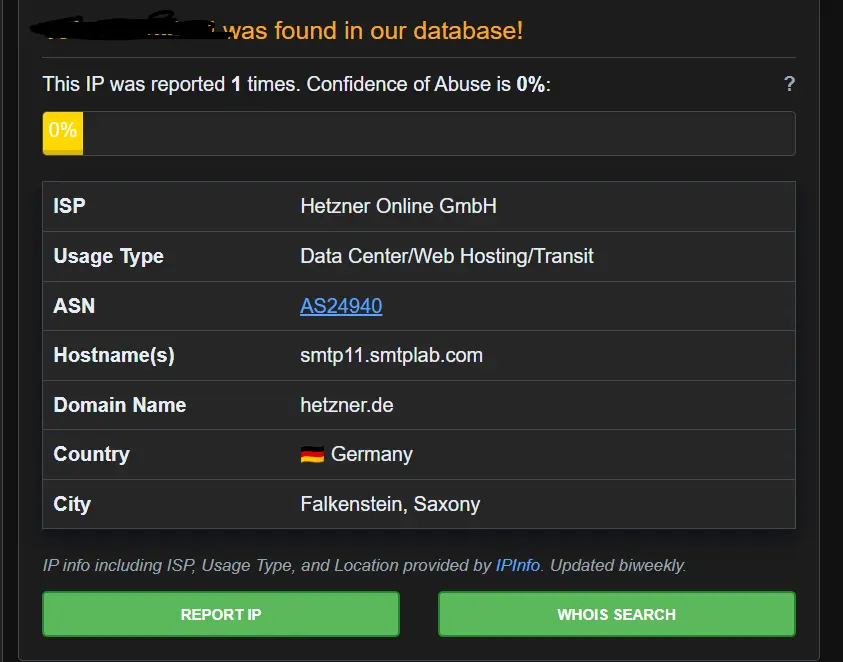843x662 pixels.
Task: Click the question mark help icon
Action: (790, 85)
